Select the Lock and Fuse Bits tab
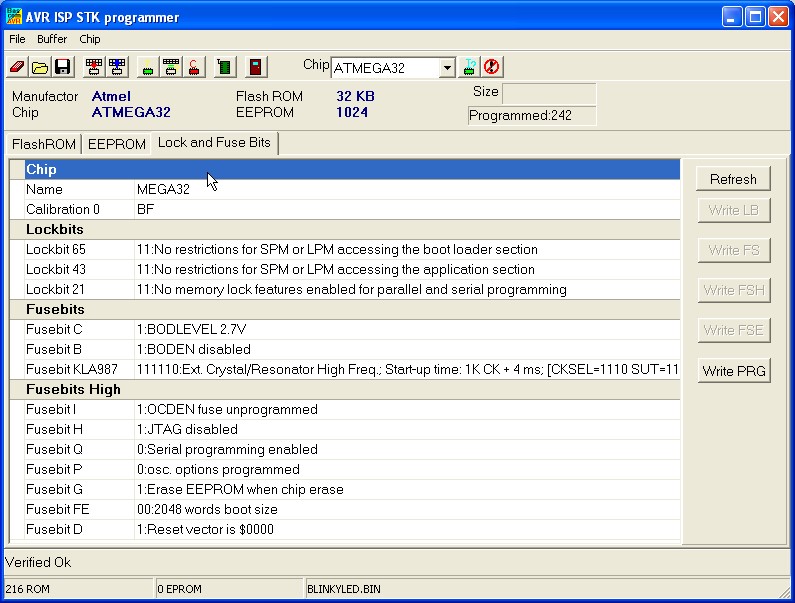Image resolution: width=795 pixels, height=603 pixels. coord(214,143)
